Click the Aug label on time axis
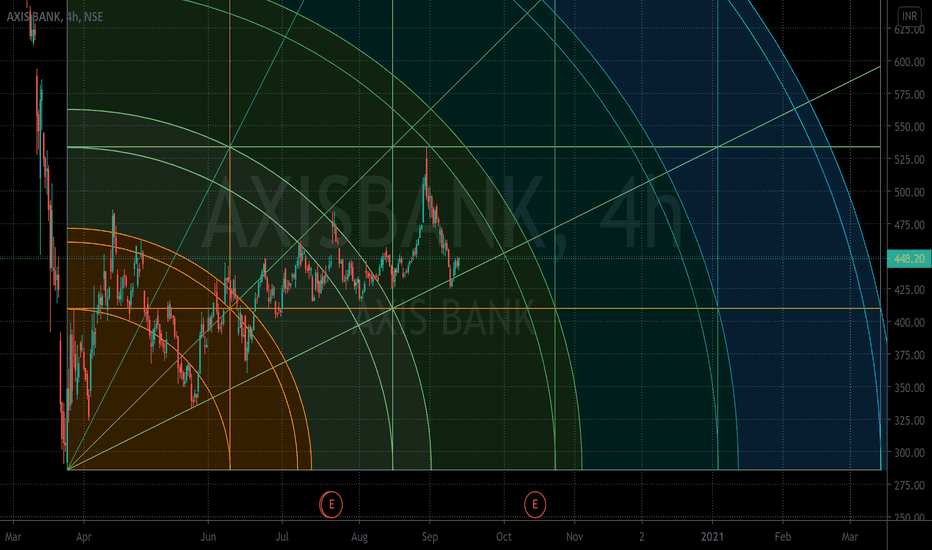The height and width of the screenshot is (550, 932). [359, 537]
